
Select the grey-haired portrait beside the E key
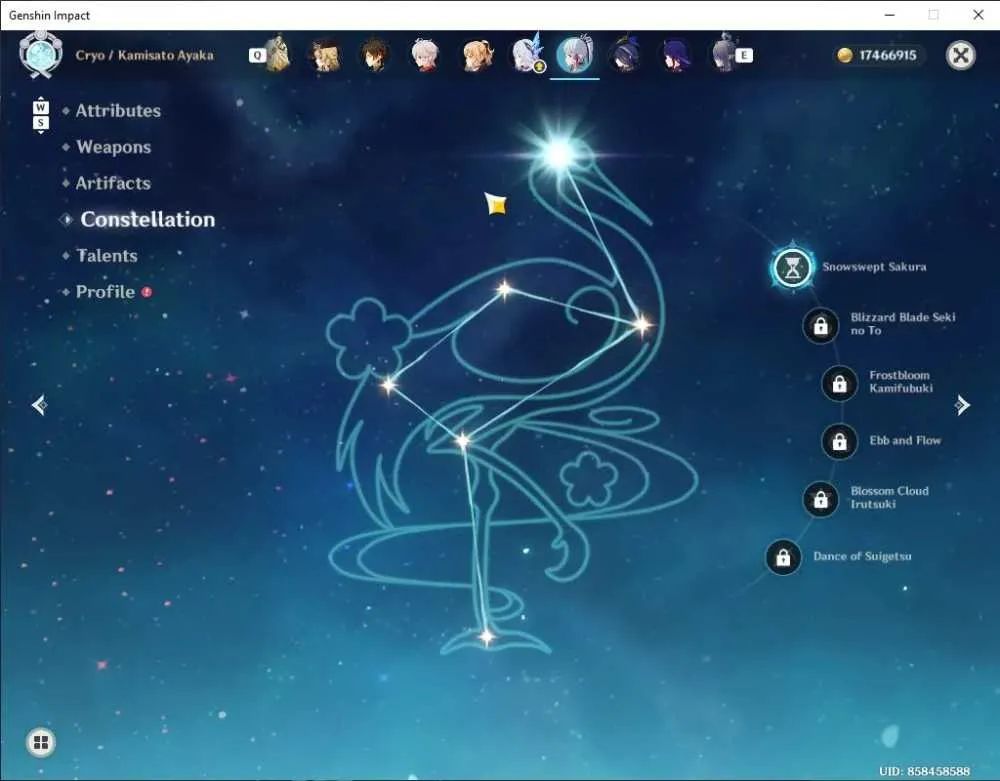[724, 54]
